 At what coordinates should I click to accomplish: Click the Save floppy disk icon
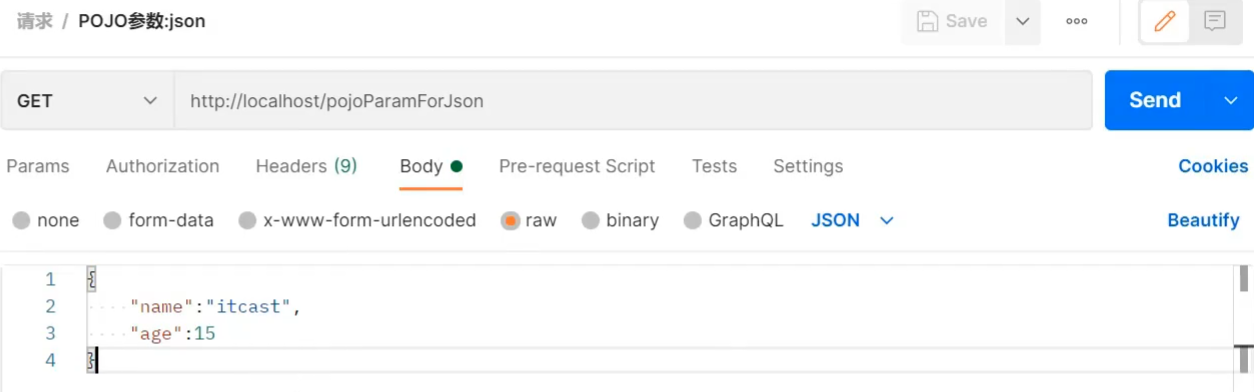coord(927,21)
